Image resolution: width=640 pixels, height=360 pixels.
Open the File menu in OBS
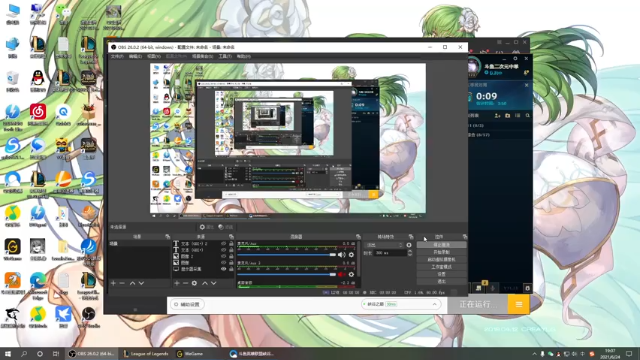[x=117, y=56]
